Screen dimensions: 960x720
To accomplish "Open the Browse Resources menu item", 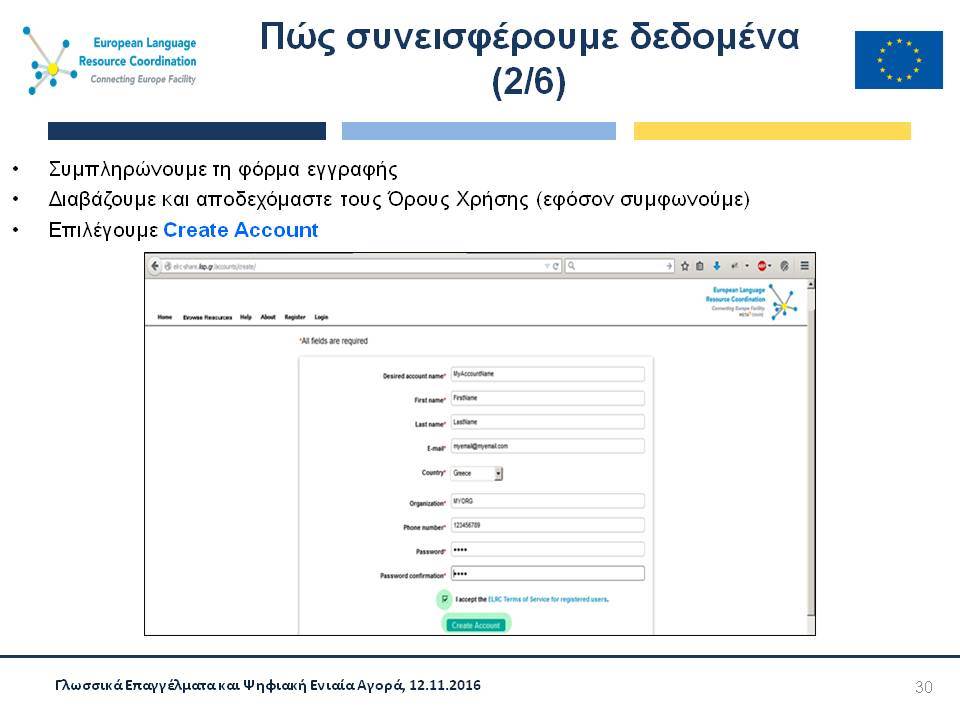I will pyautogui.click(x=208, y=317).
